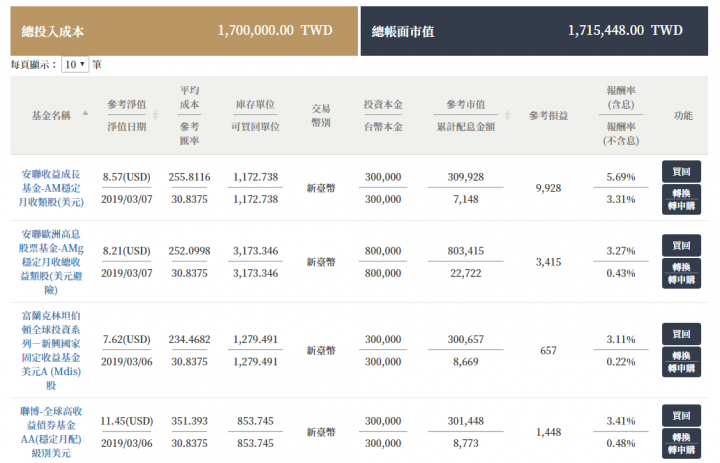Click 轉換轉申購 for 聯博-全球高收益債券基金
720x463 pixels.
(681, 443)
